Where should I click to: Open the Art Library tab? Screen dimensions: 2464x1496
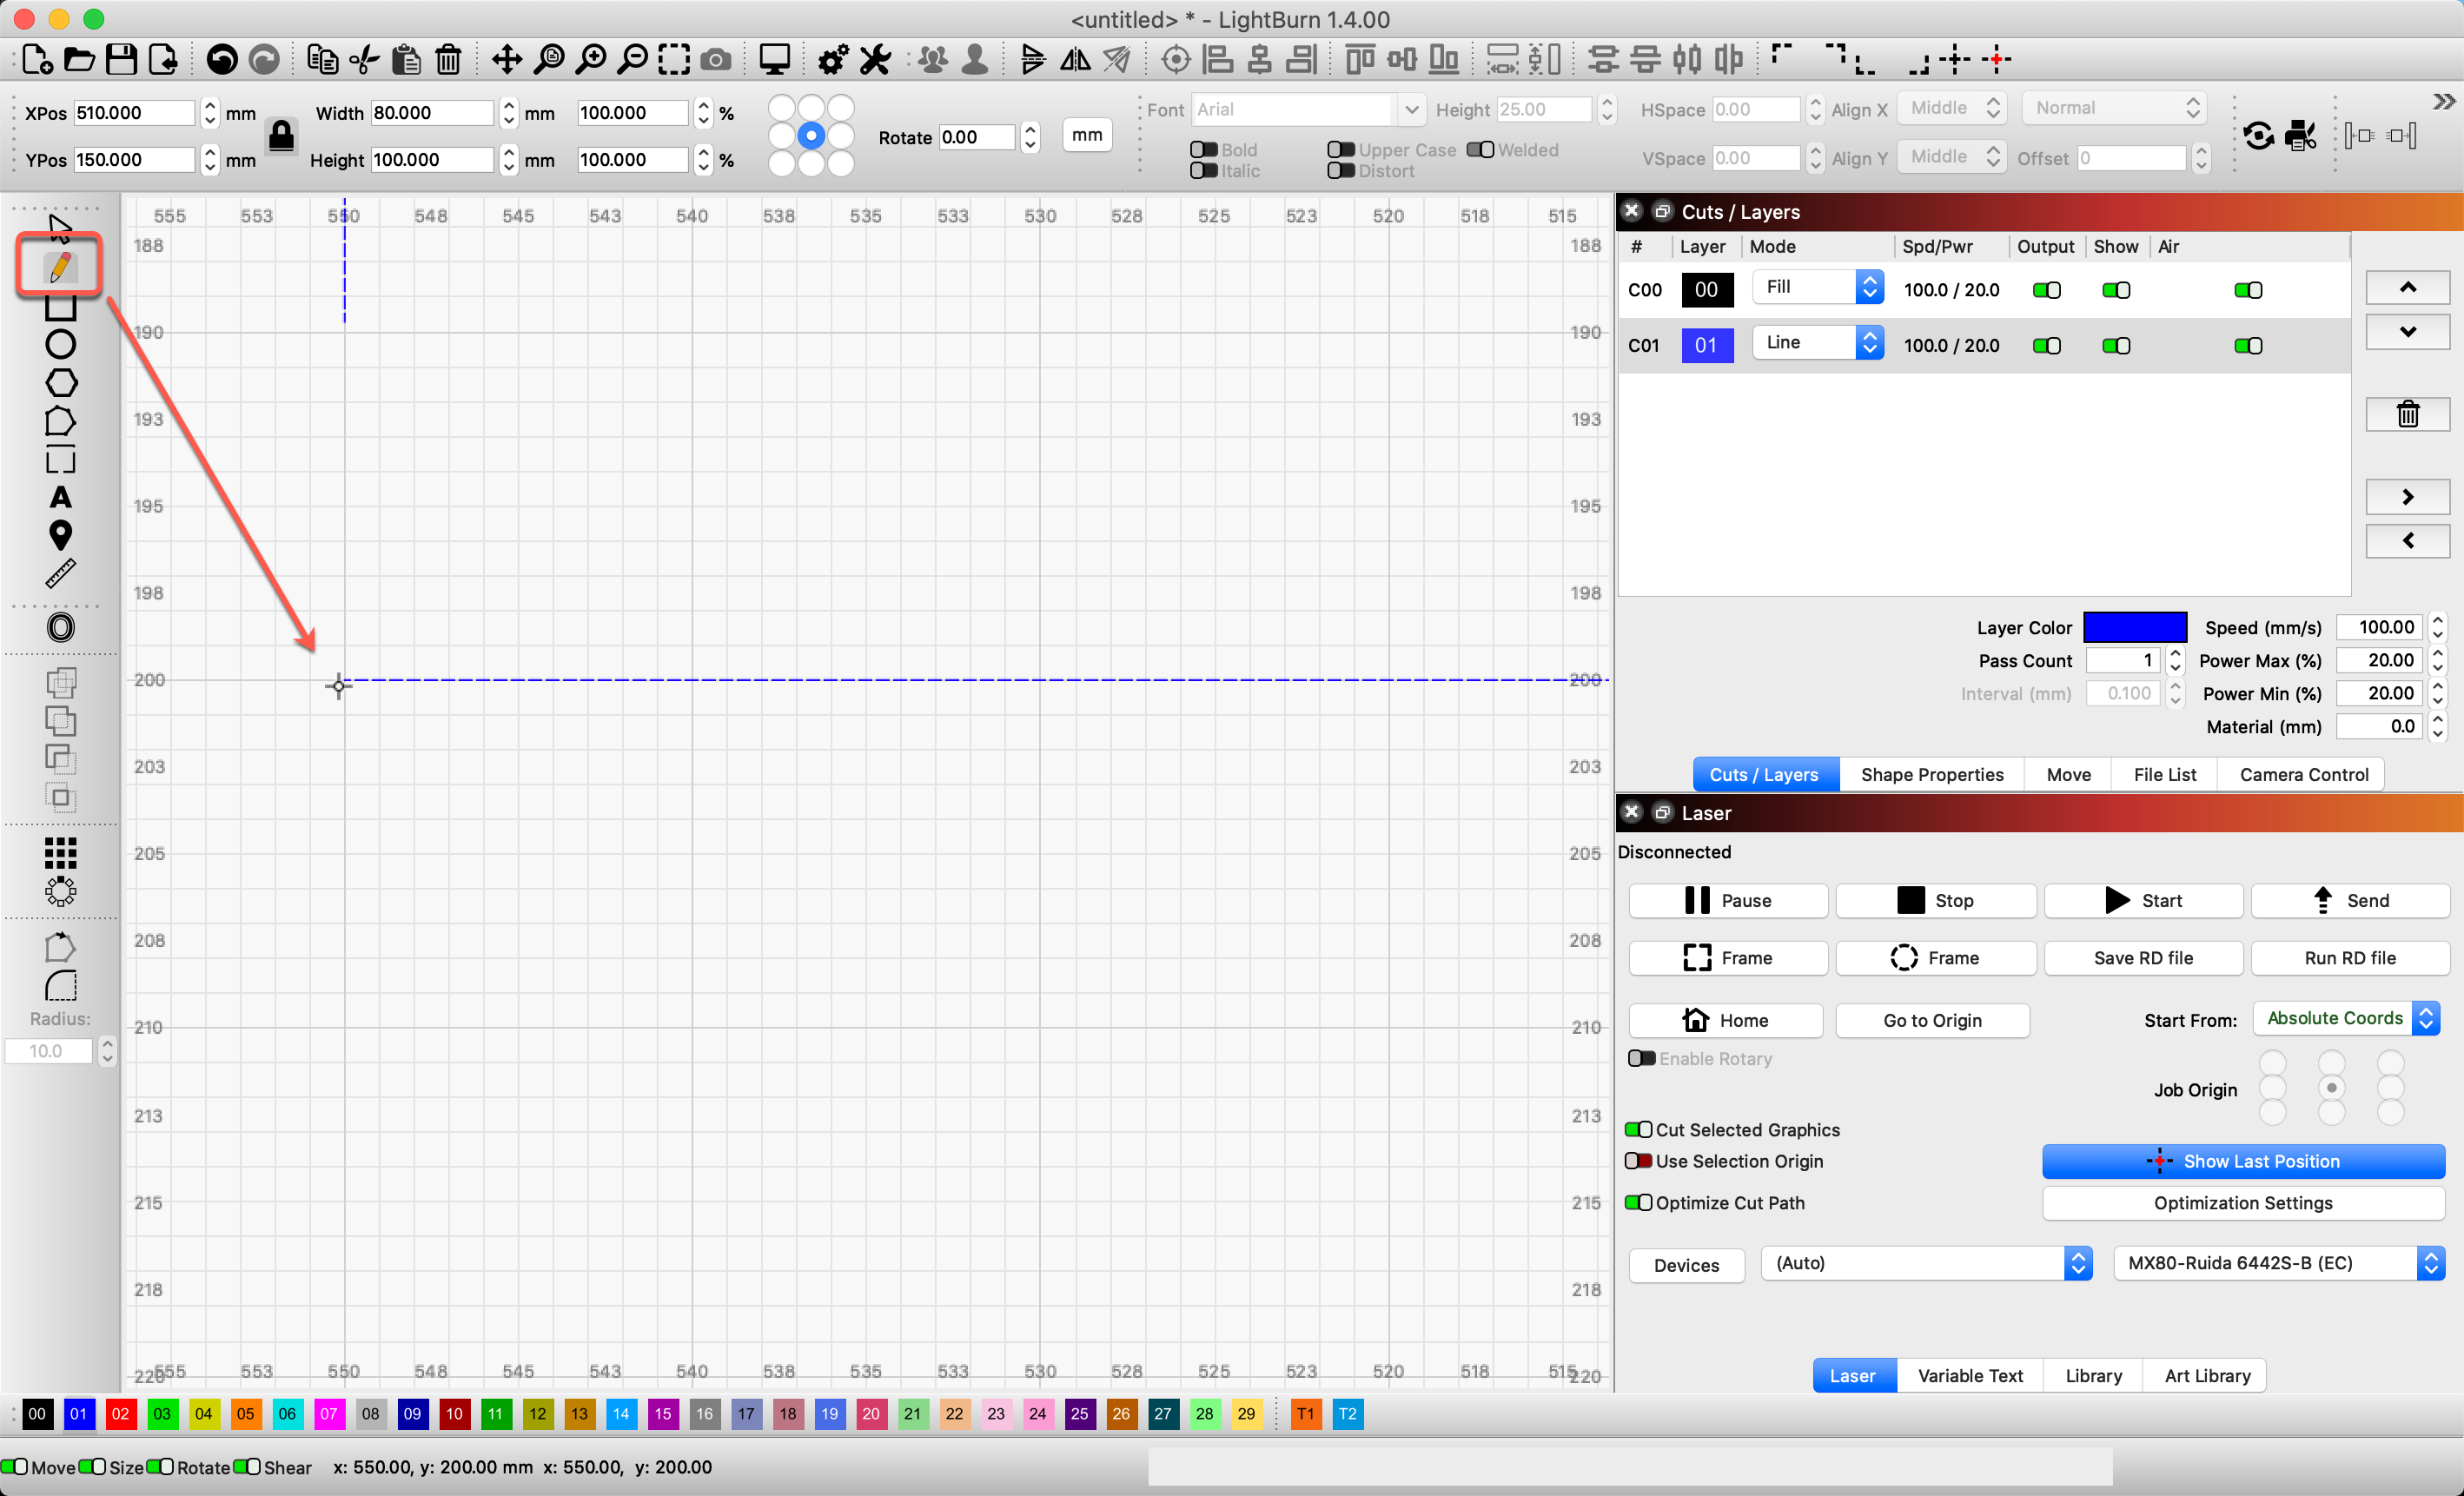(2206, 1375)
